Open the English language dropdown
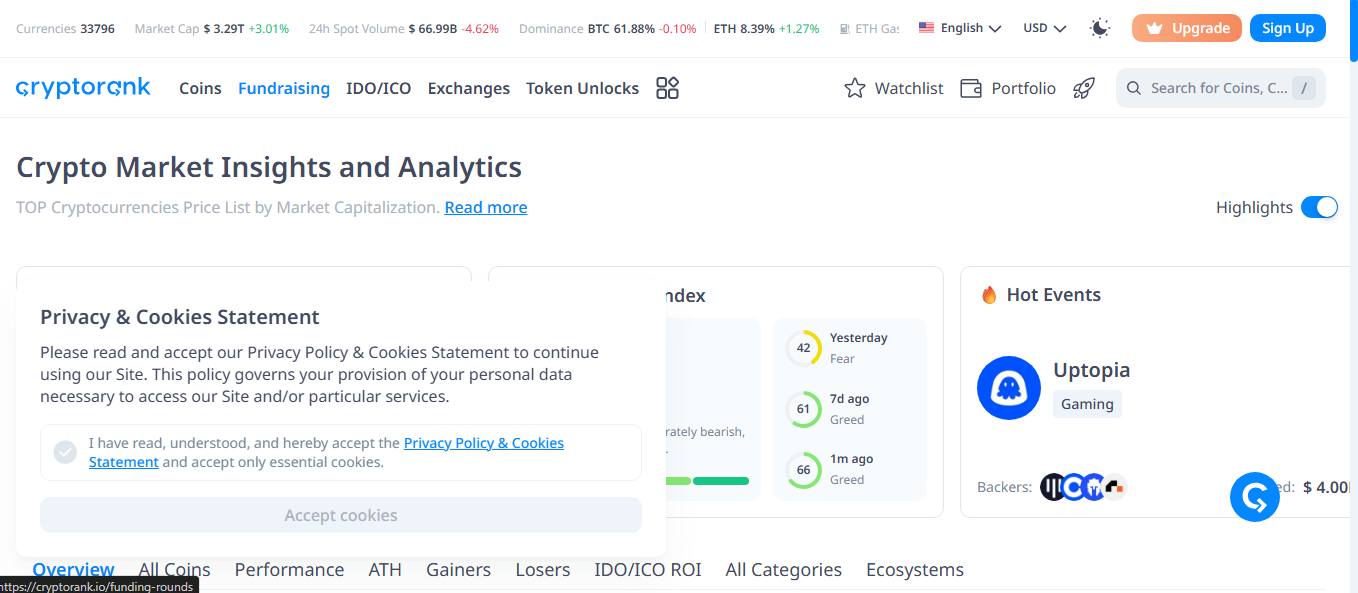Screen dimensions: 1358x593 (x=960, y=28)
